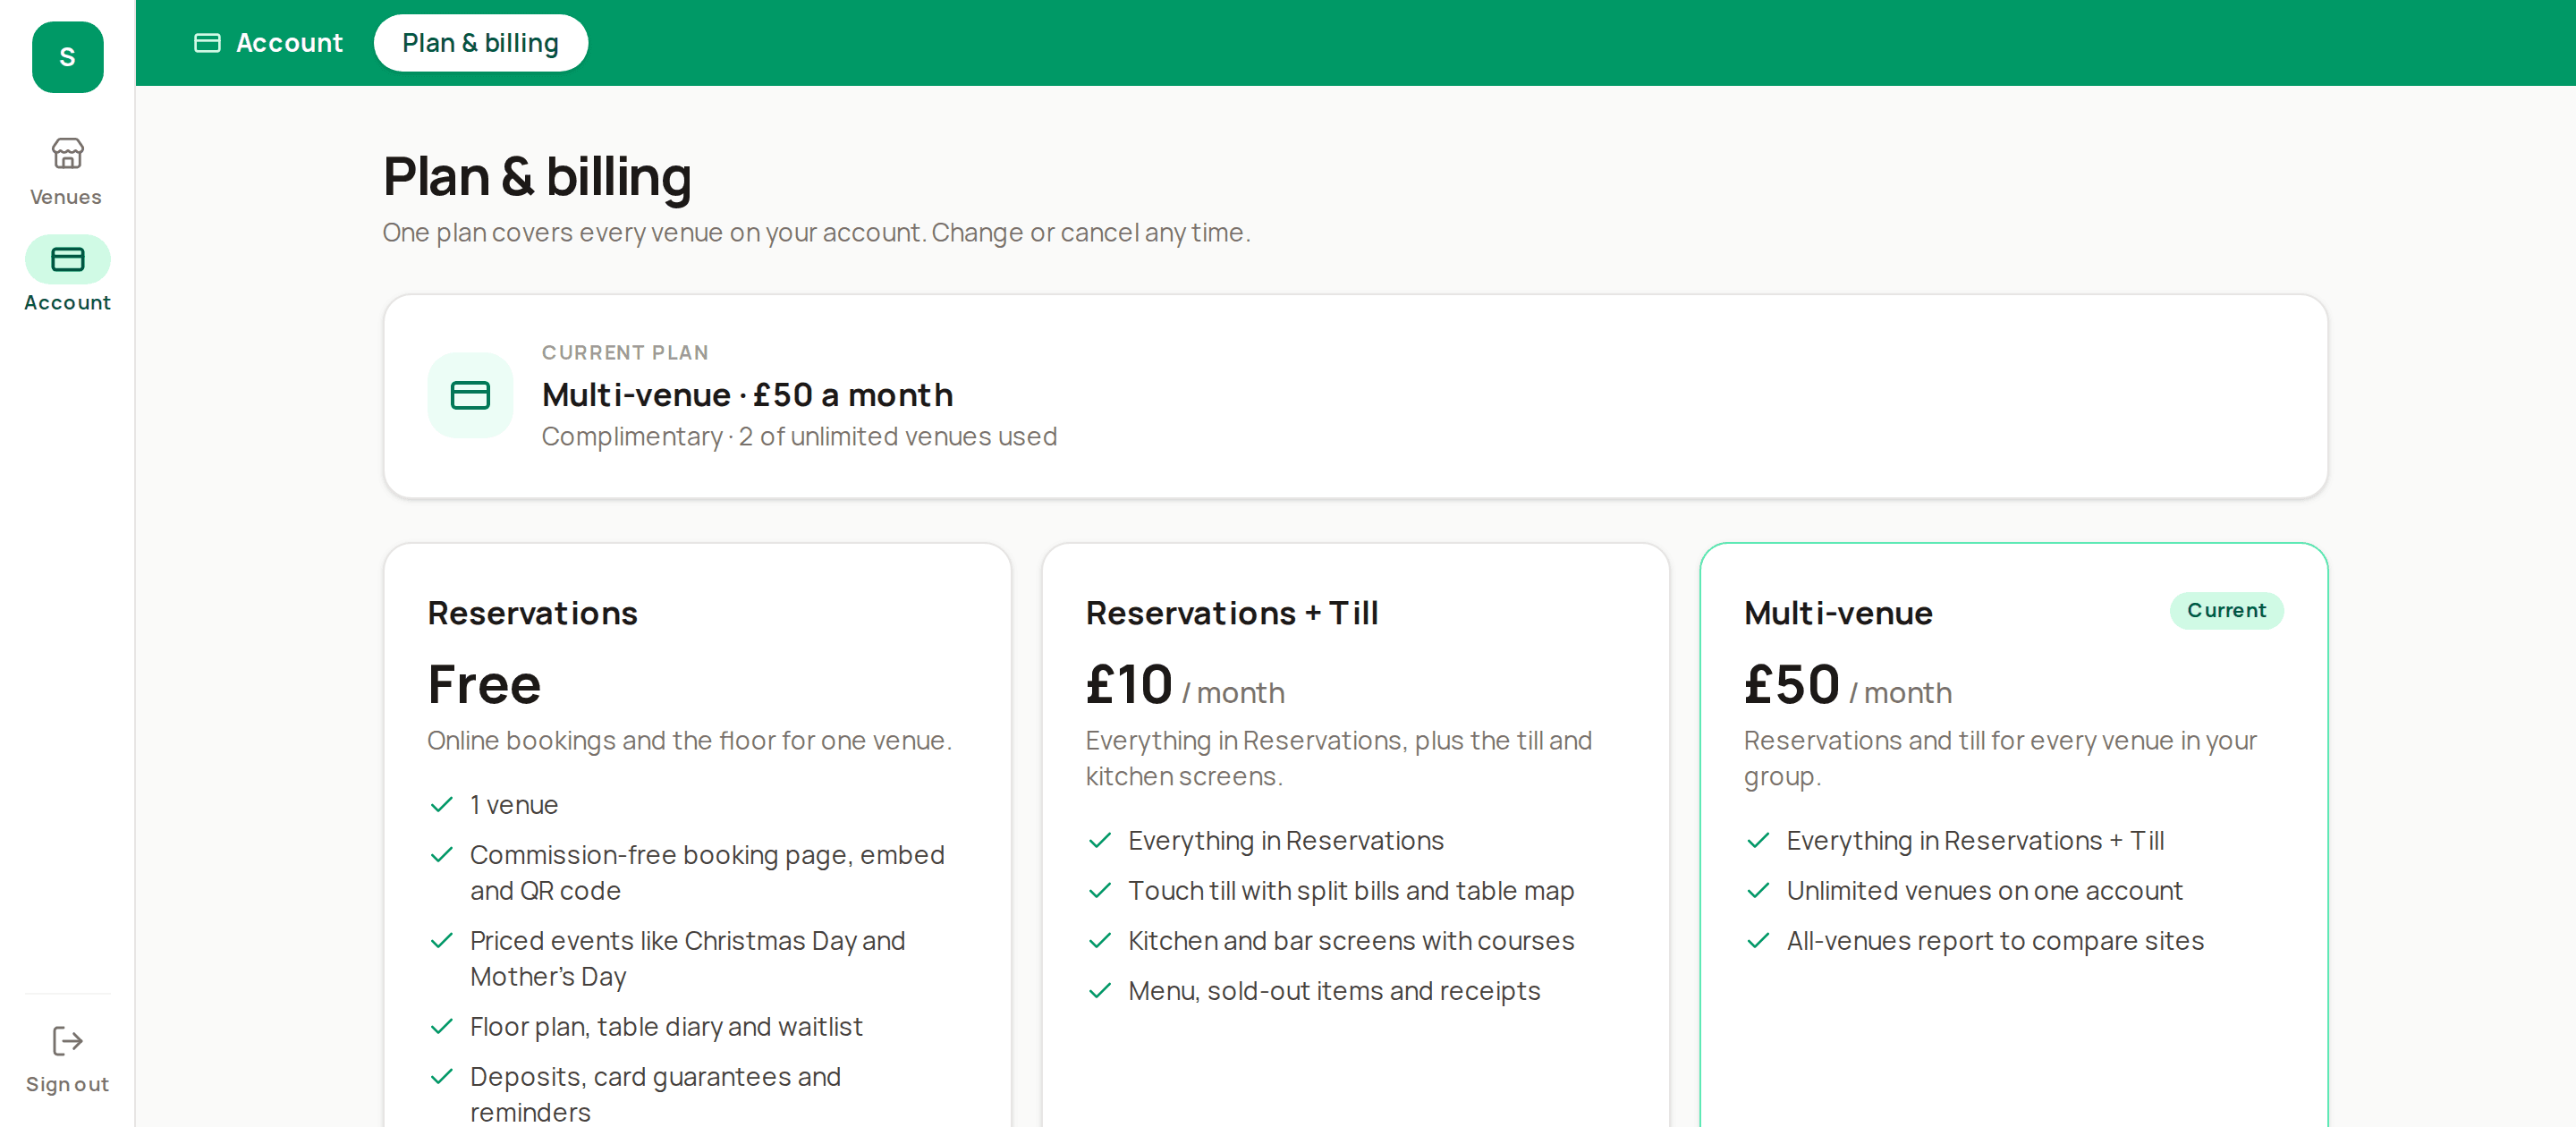Click the Venues sidebar label
The height and width of the screenshot is (1127, 2576).
coord(66,197)
